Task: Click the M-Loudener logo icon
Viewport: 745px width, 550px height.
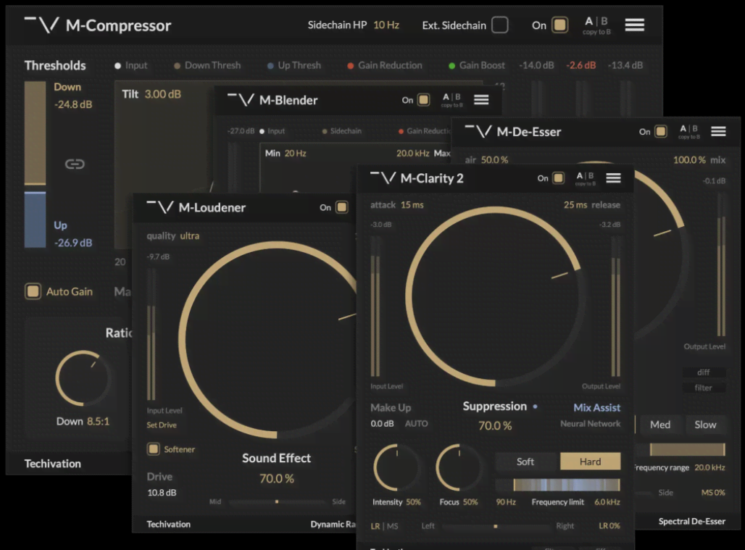Action: coord(160,207)
